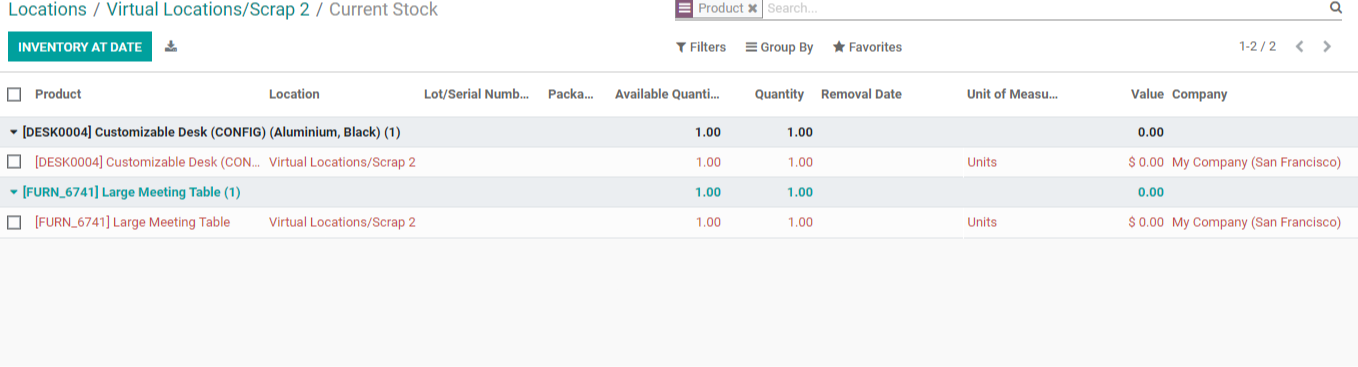
Task: Go to next page arrow
Action: tap(1327, 47)
